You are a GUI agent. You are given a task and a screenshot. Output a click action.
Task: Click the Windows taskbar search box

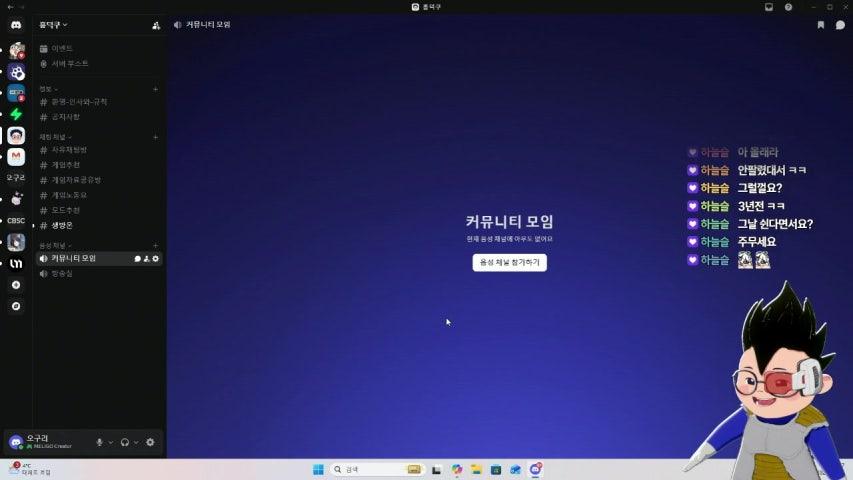(x=377, y=469)
